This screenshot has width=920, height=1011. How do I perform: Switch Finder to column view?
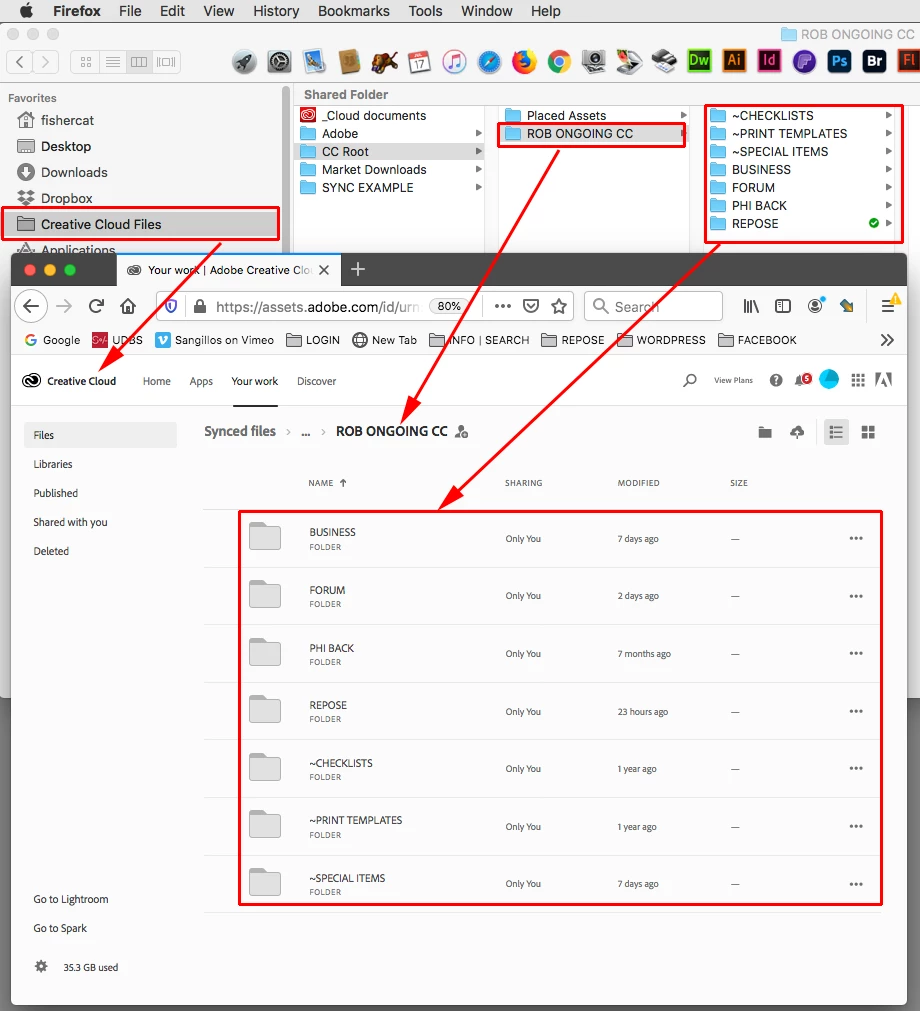139,62
